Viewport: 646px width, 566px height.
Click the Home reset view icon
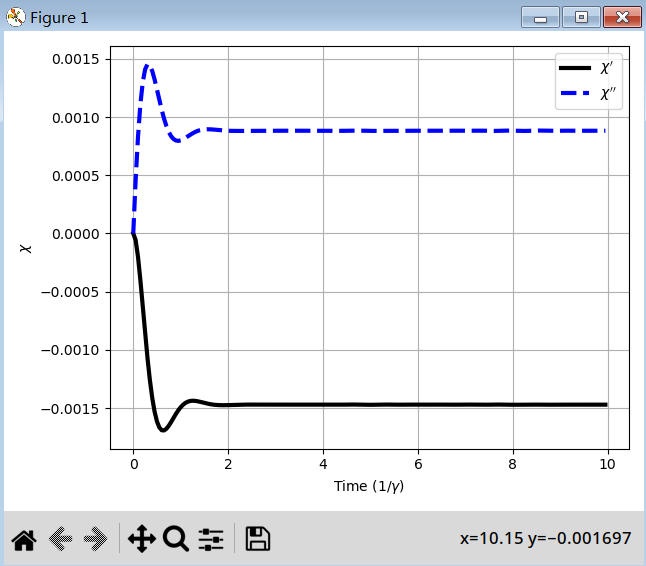tap(23, 540)
